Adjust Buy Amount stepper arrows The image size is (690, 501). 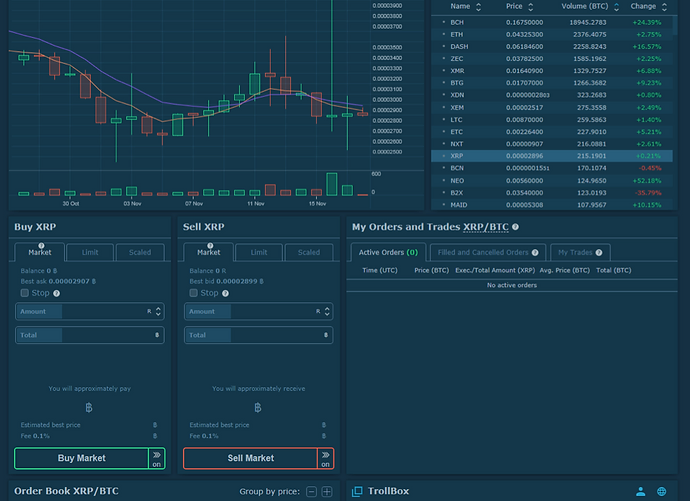158,311
